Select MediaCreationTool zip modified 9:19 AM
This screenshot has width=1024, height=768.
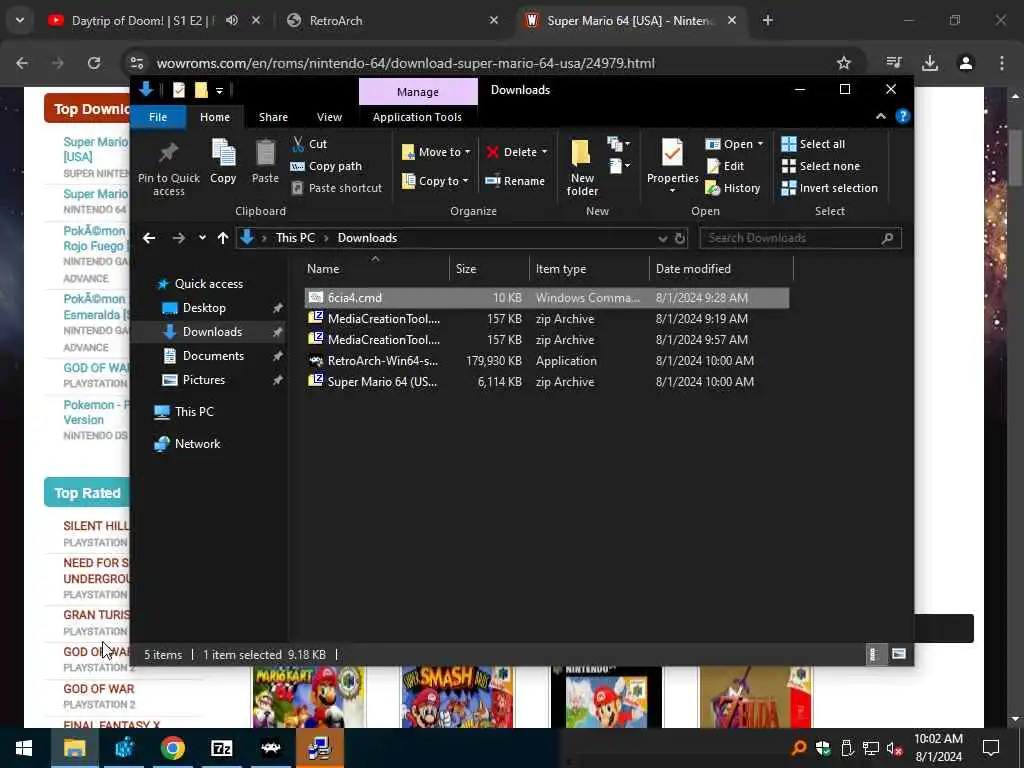pos(547,319)
